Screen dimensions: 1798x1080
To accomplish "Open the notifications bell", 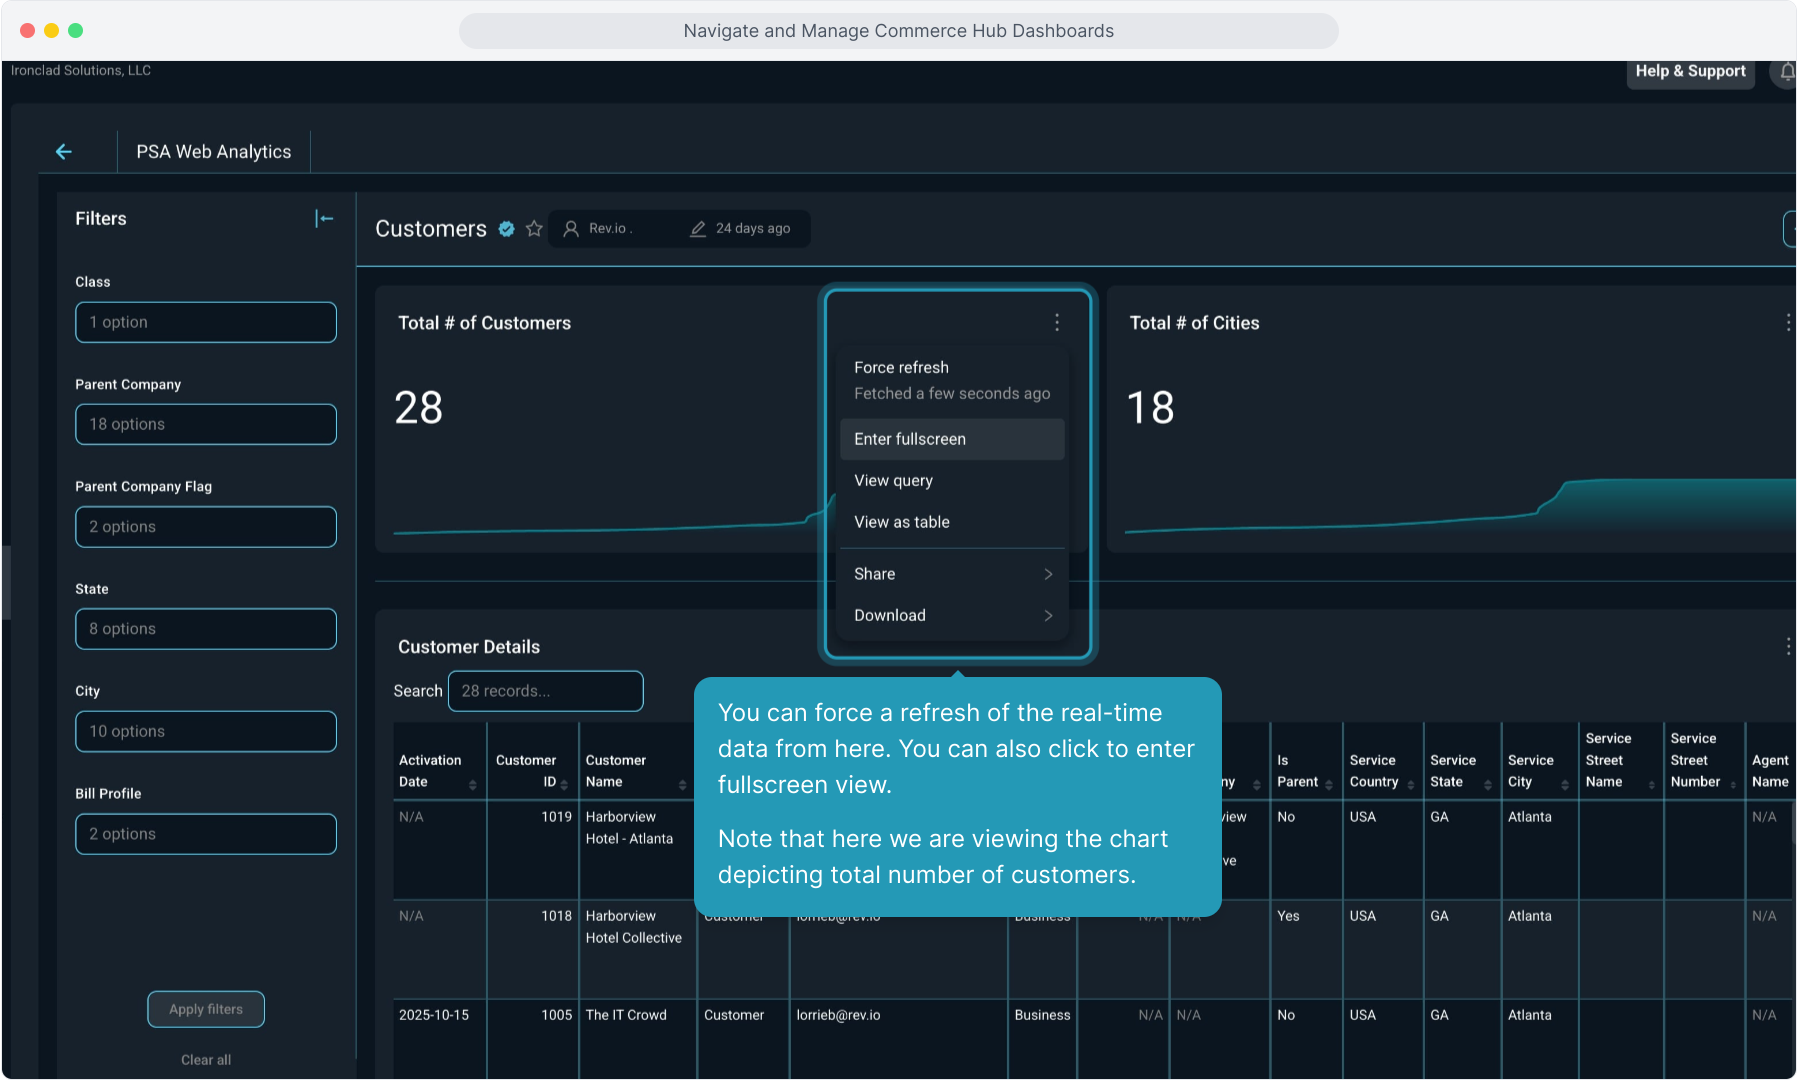I will tap(1786, 72).
